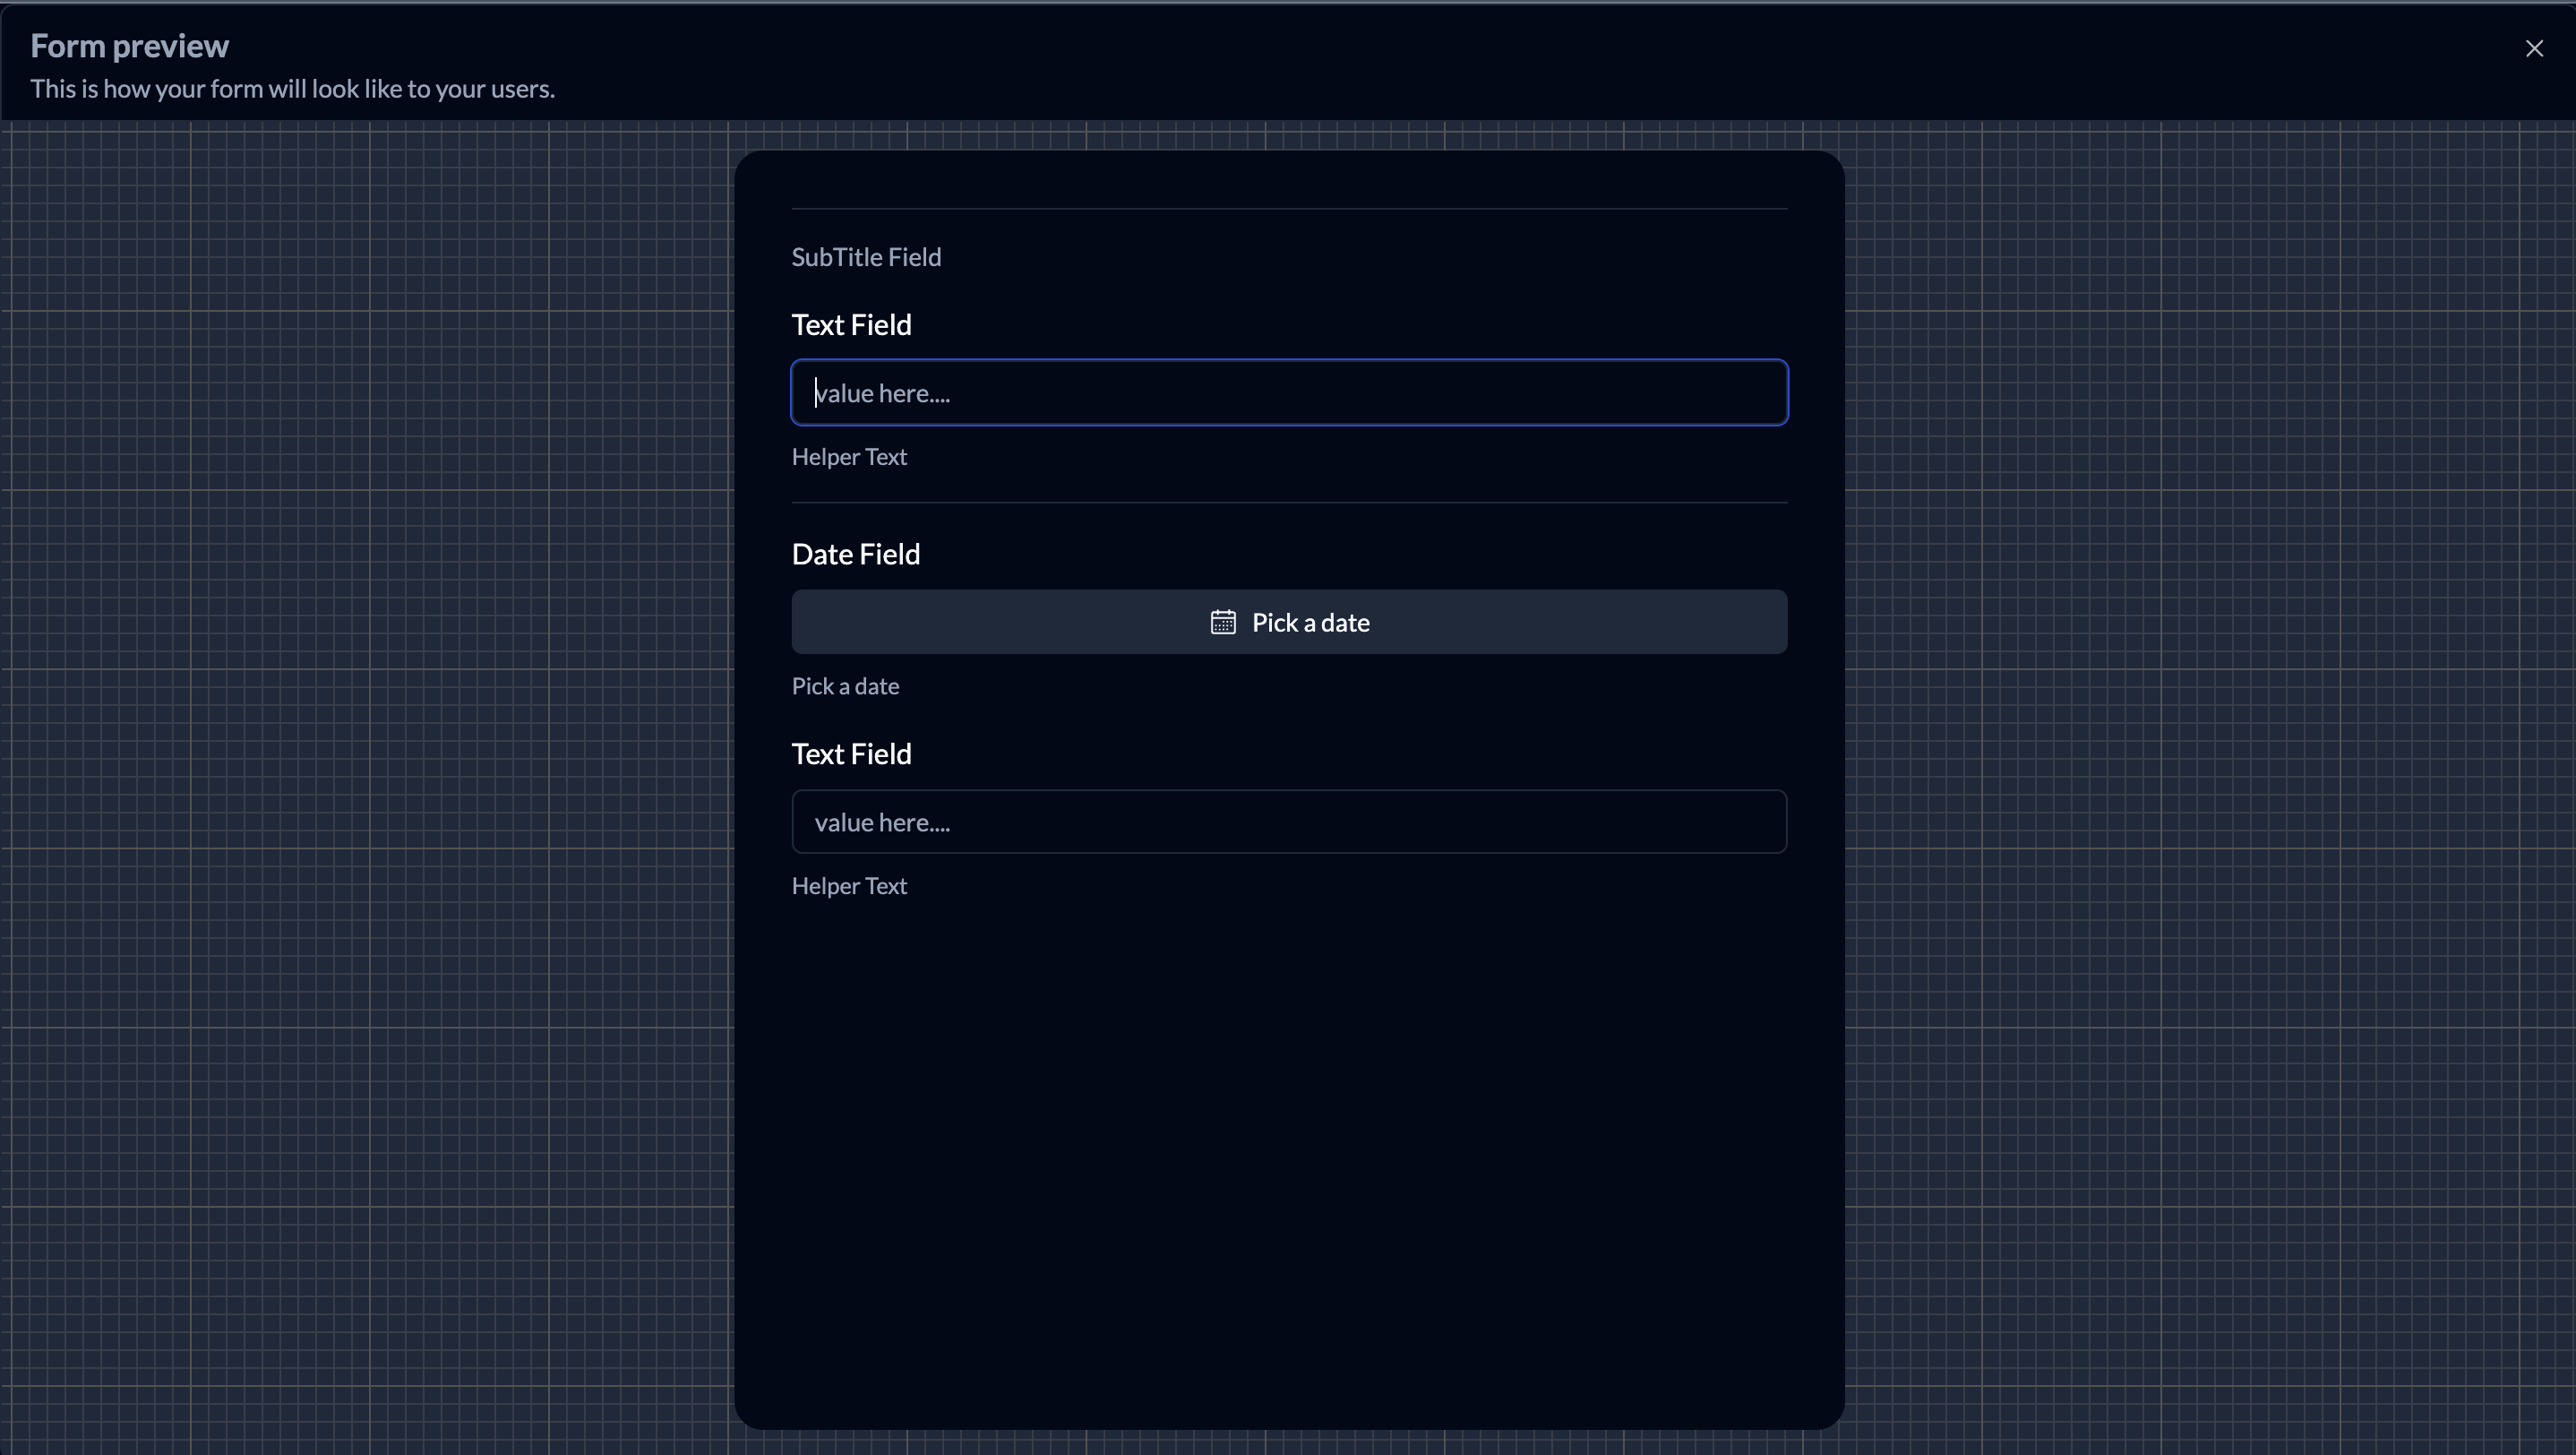Focus the first Text Field input
2576x1455 pixels.
[1289, 392]
